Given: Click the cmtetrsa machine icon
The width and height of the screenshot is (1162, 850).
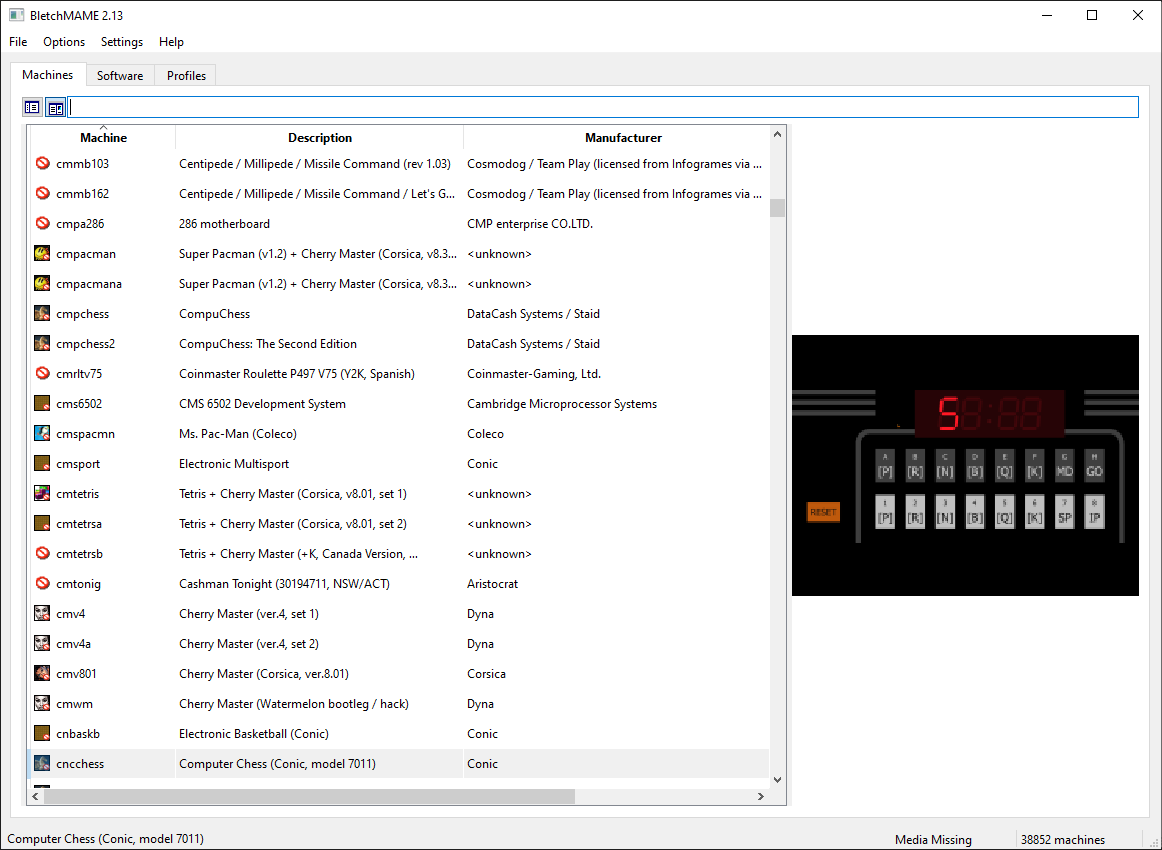Looking at the screenshot, I should [42, 523].
